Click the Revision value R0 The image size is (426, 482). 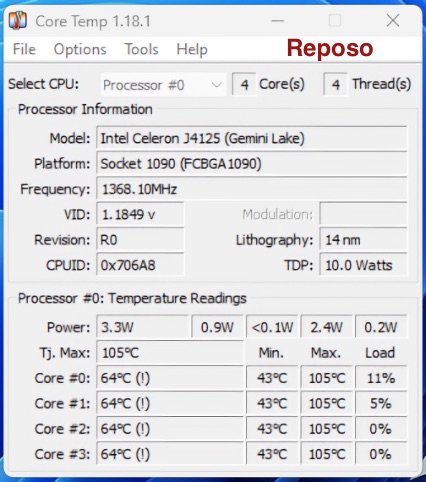point(140,240)
